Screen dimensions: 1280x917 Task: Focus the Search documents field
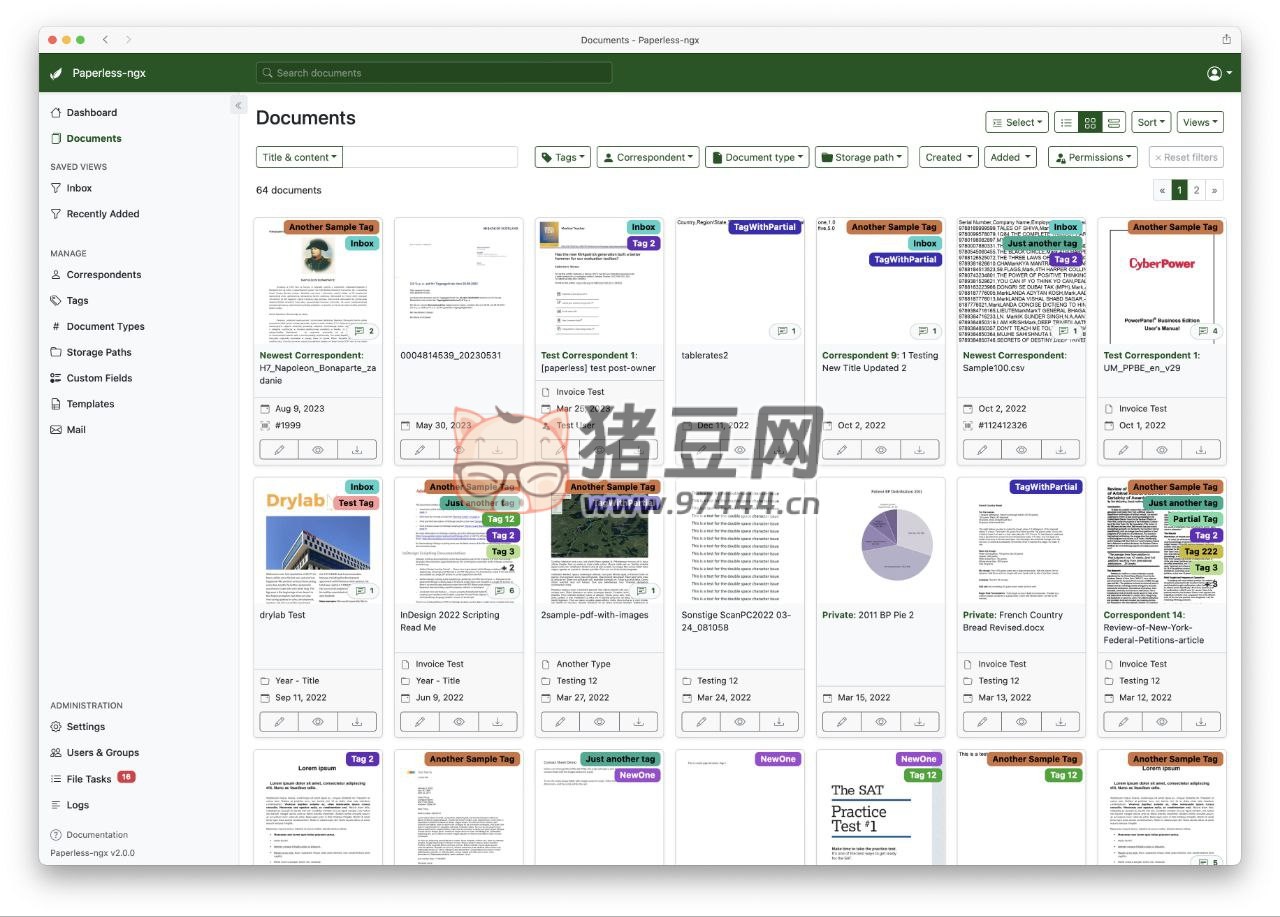(434, 73)
